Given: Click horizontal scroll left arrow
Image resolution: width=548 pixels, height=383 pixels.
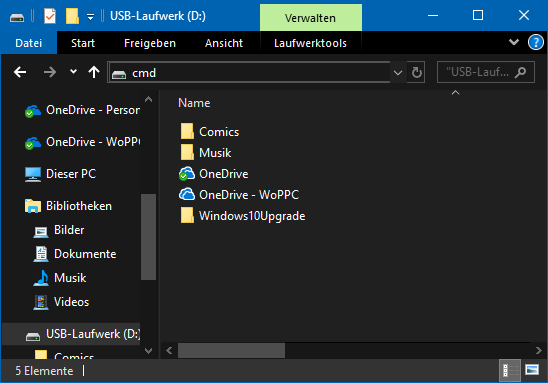Looking at the screenshot, I should coord(169,350).
